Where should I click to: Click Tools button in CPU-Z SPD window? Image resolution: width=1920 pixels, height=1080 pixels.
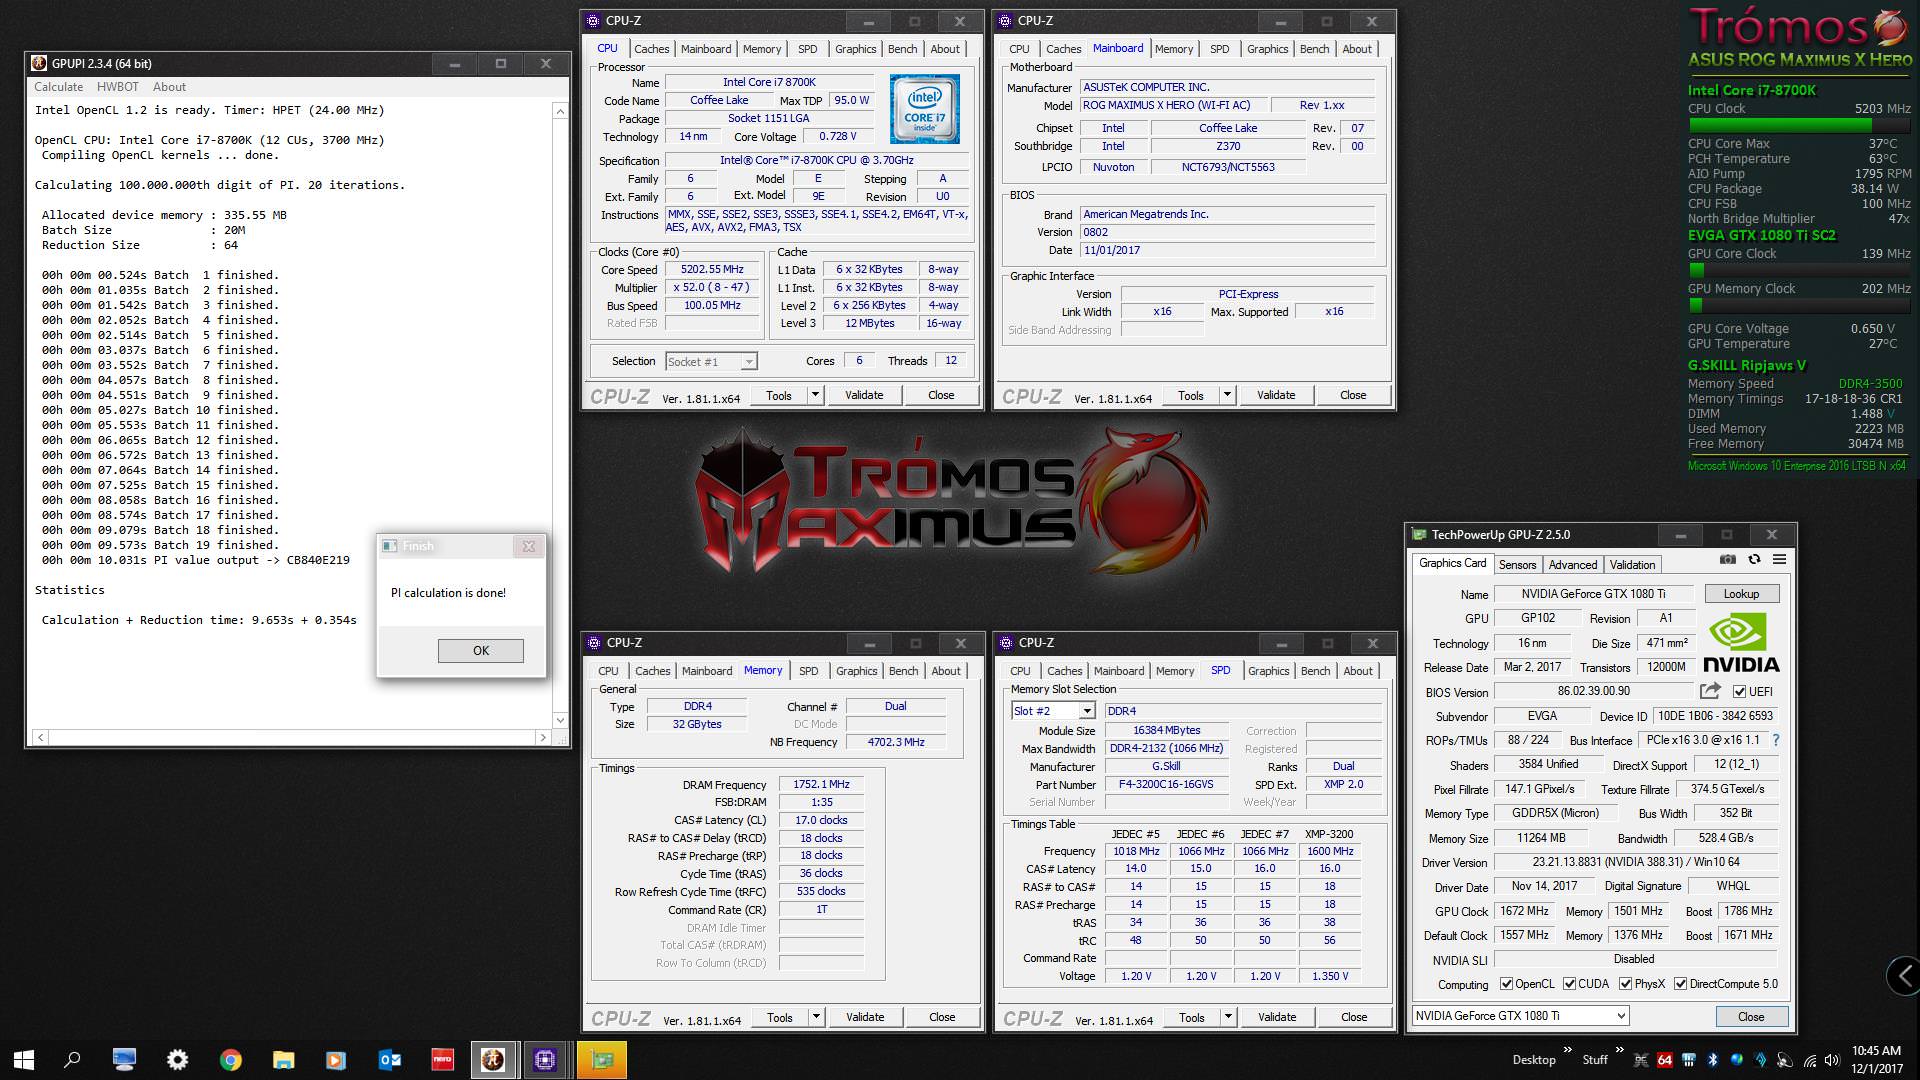[x=1192, y=1017]
